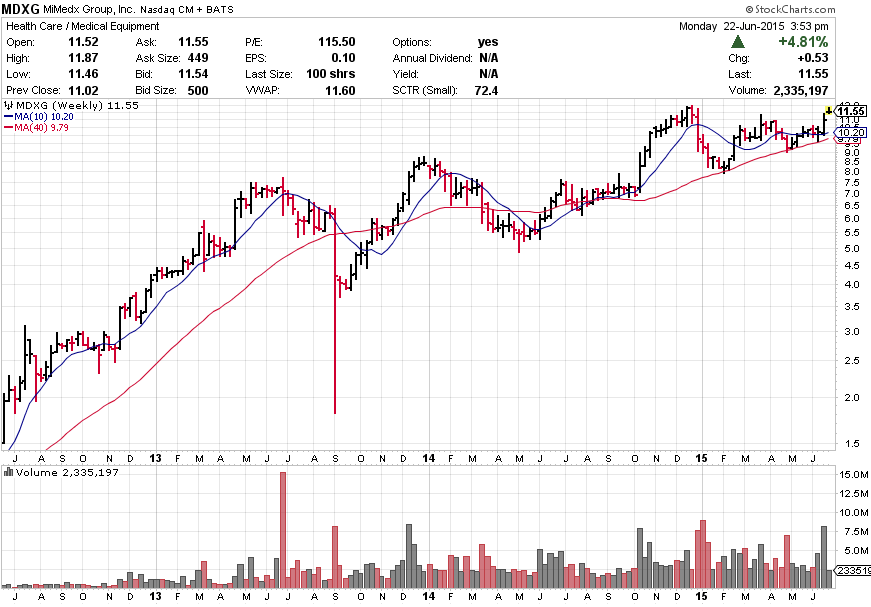Click the Yield label
This screenshot has height=607, width=871.
click(x=406, y=74)
